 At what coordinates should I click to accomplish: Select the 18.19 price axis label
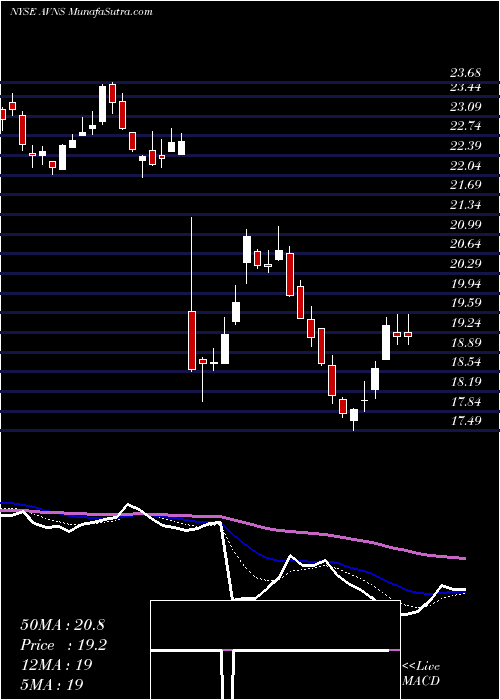pos(466,382)
